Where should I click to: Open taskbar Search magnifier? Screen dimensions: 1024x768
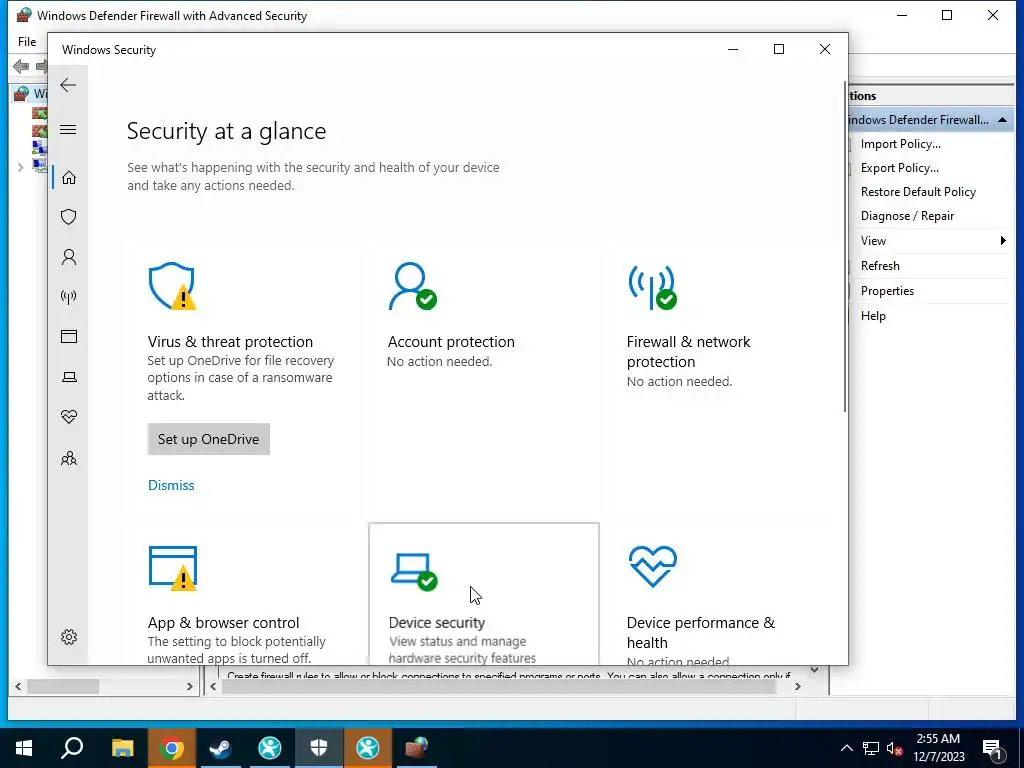click(x=72, y=748)
